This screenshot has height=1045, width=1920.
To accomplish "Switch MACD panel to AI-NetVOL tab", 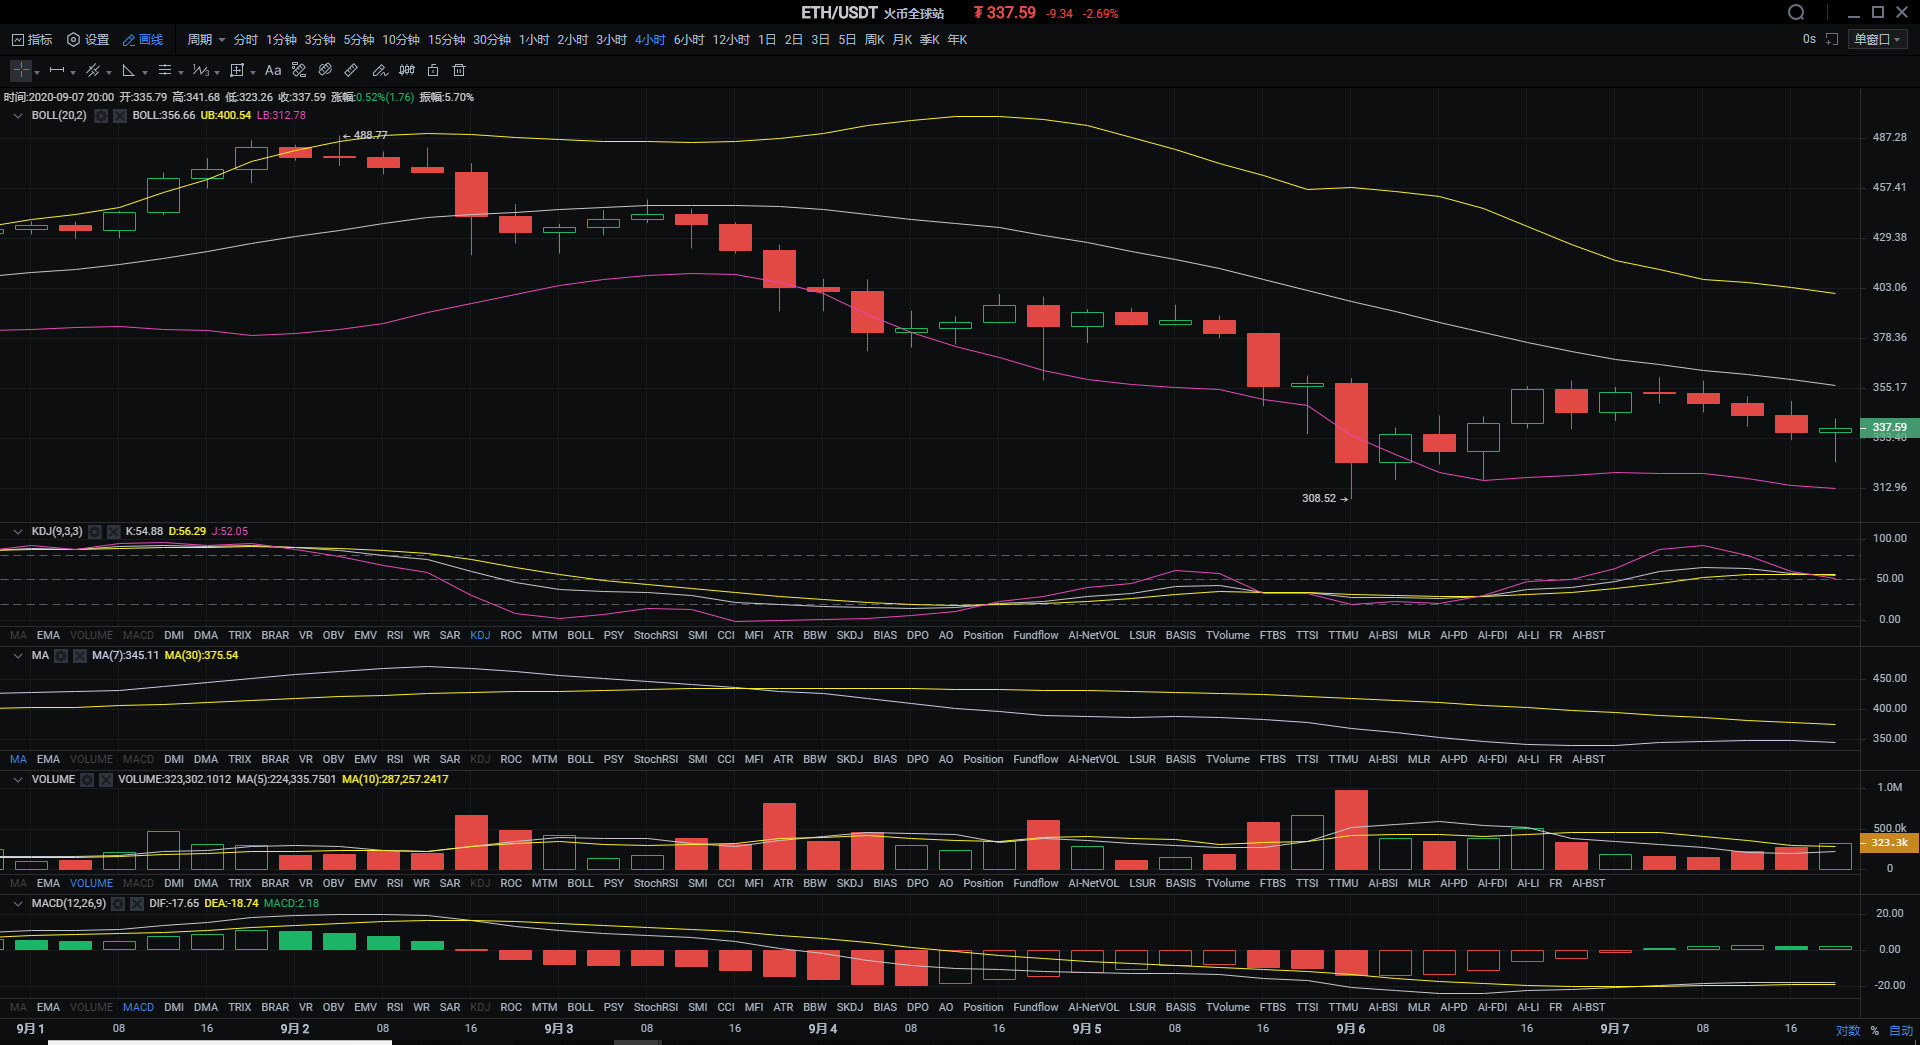I will (x=1094, y=1007).
